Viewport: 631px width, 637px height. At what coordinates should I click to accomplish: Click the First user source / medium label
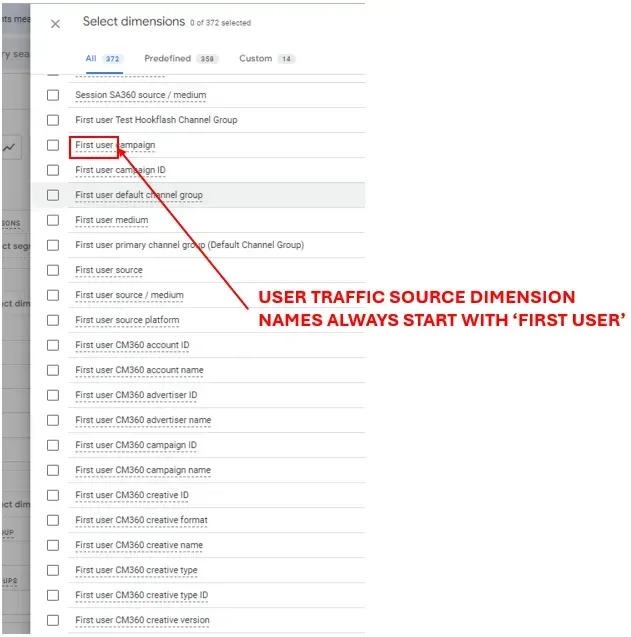click(x=129, y=295)
